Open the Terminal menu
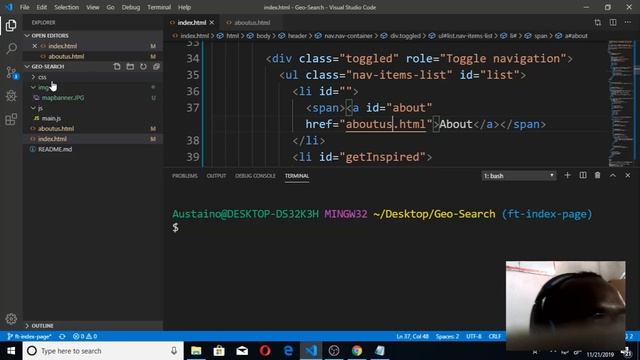The image size is (640, 360). point(159,7)
